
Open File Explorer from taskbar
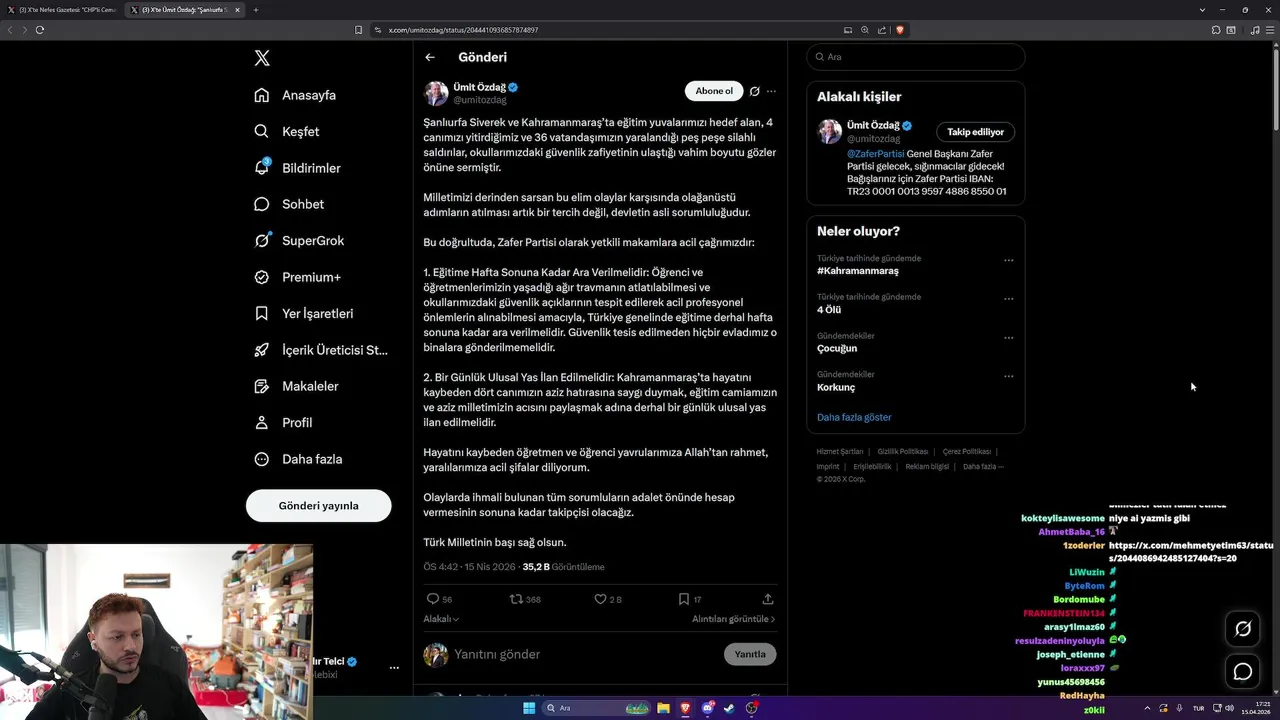click(x=663, y=708)
